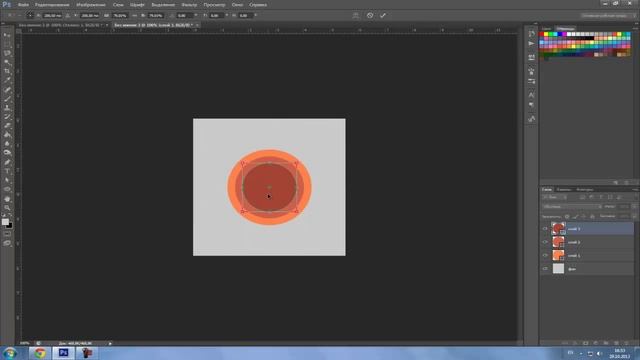The width and height of the screenshot is (640, 360).
Task: Select the Dodge tool
Action: tap(7, 153)
